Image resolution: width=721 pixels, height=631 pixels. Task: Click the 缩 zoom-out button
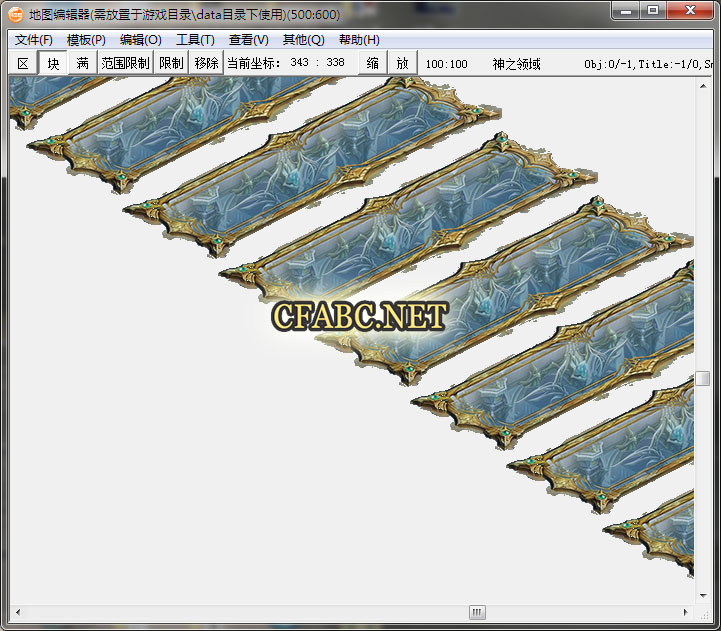click(372, 63)
